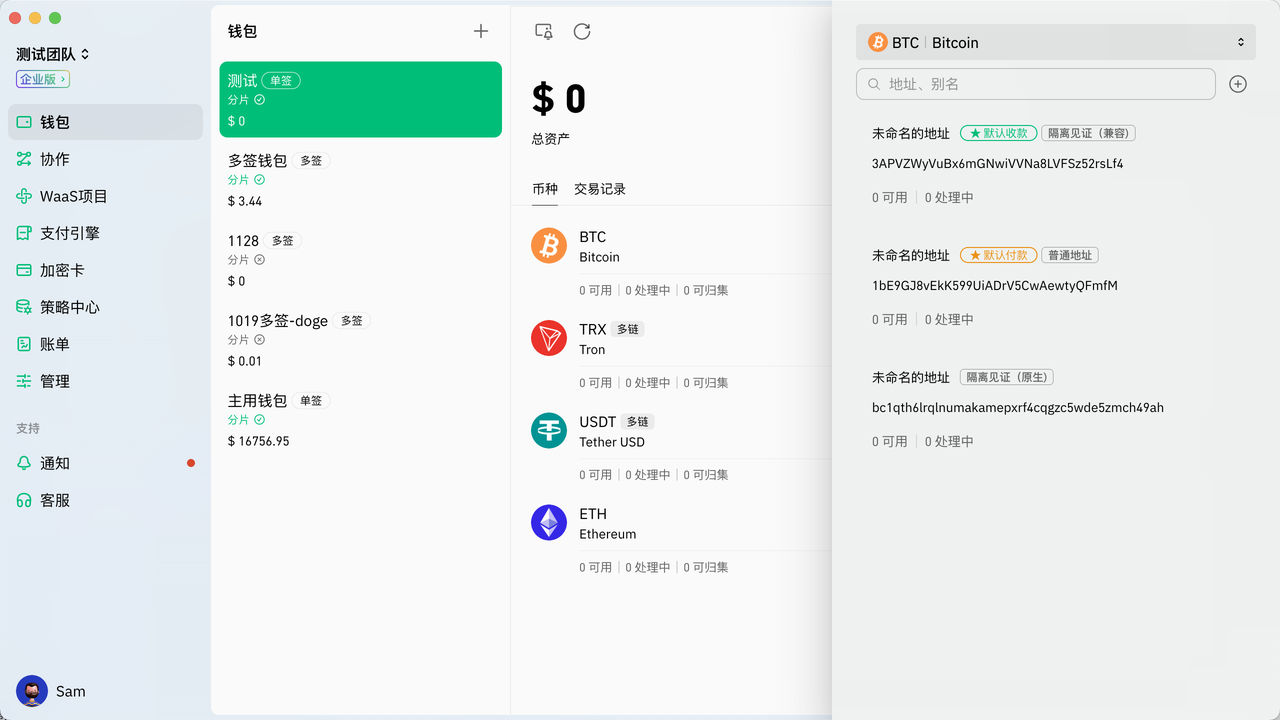Click the 默认付款 star badge
Screen dimensions: 1280x720
click(997, 255)
